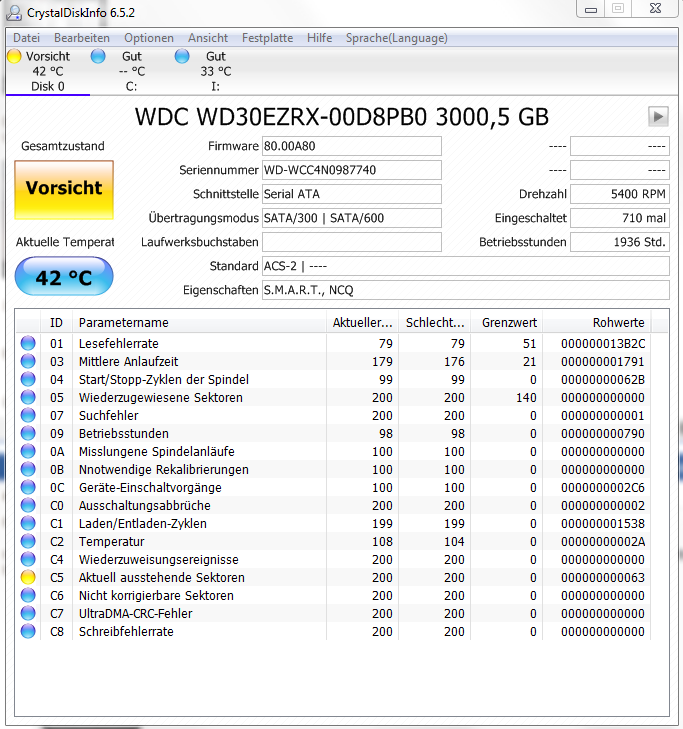Select raw value 000000013B2C
This screenshot has height=729, width=683.
[603, 344]
